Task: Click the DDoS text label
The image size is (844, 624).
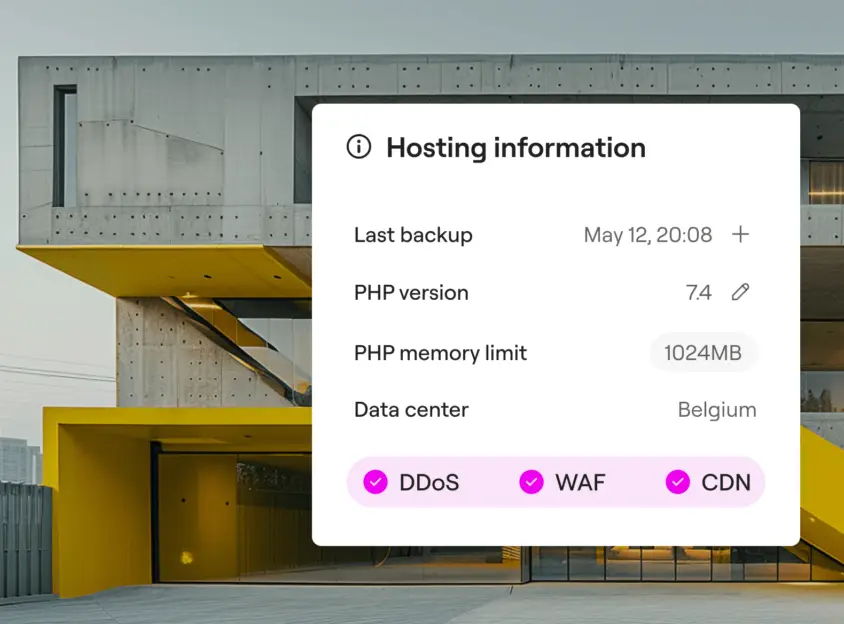Action: coord(429,482)
